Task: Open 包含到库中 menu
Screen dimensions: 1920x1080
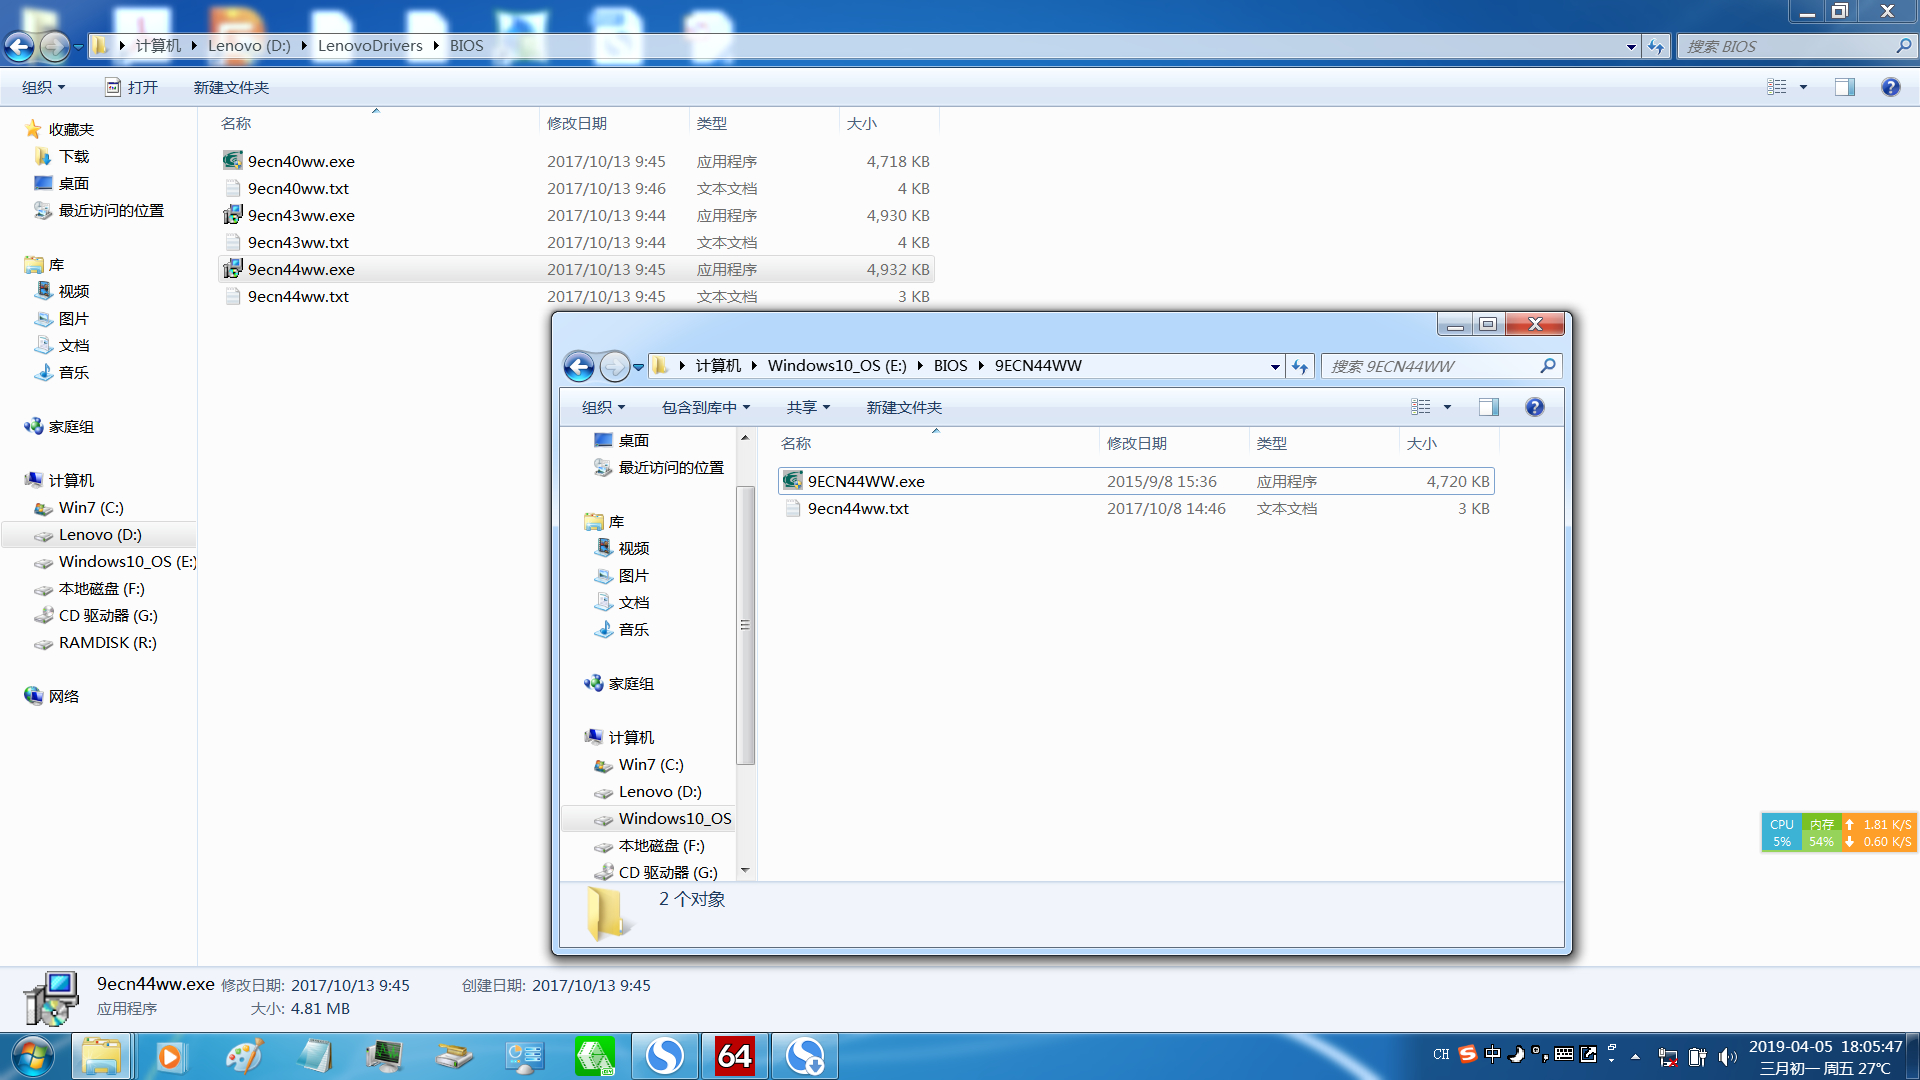Action: tap(705, 408)
